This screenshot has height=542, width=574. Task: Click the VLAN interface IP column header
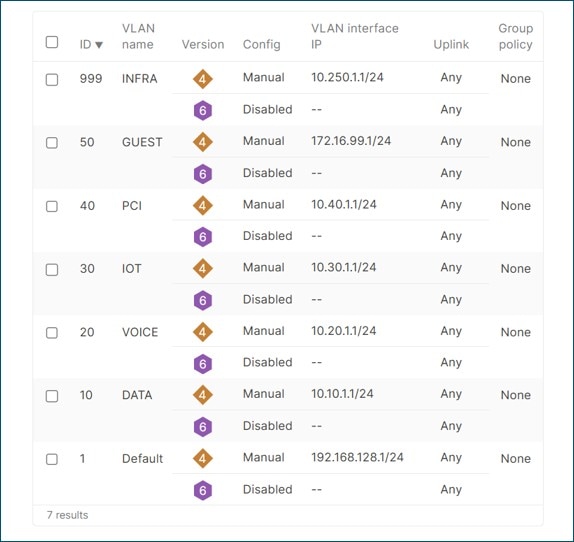[x=354, y=36]
